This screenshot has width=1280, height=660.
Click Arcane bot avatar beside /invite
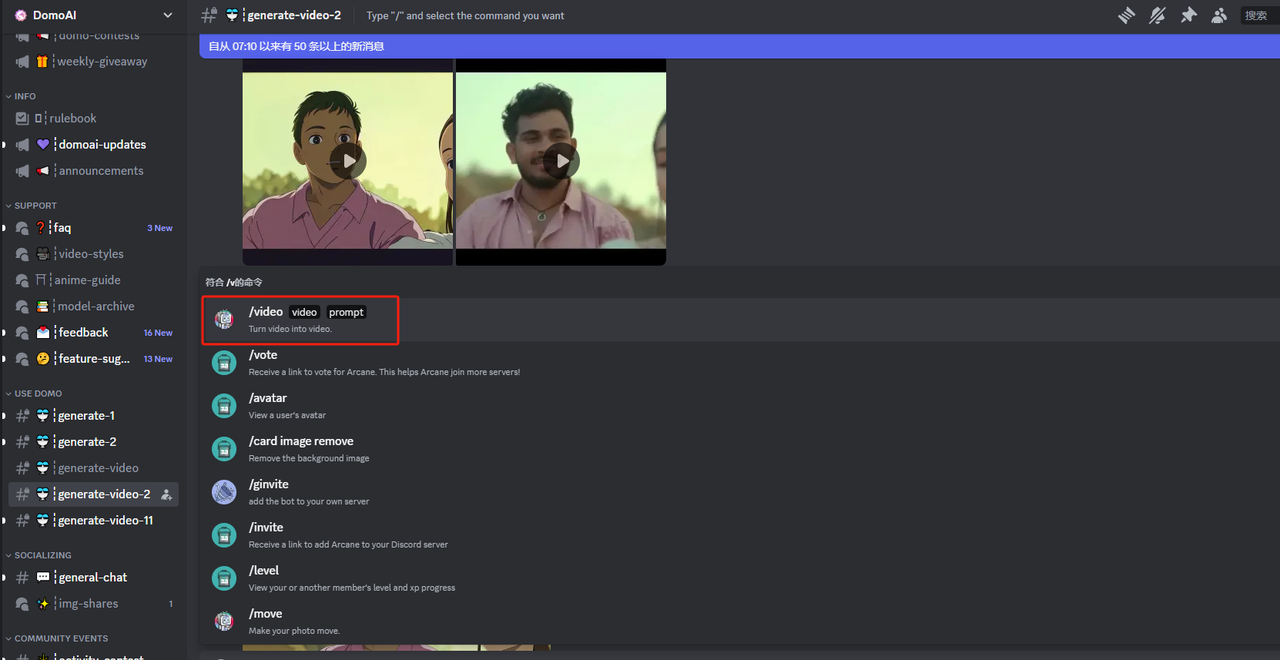pyautogui.click(x=224, y=535)
